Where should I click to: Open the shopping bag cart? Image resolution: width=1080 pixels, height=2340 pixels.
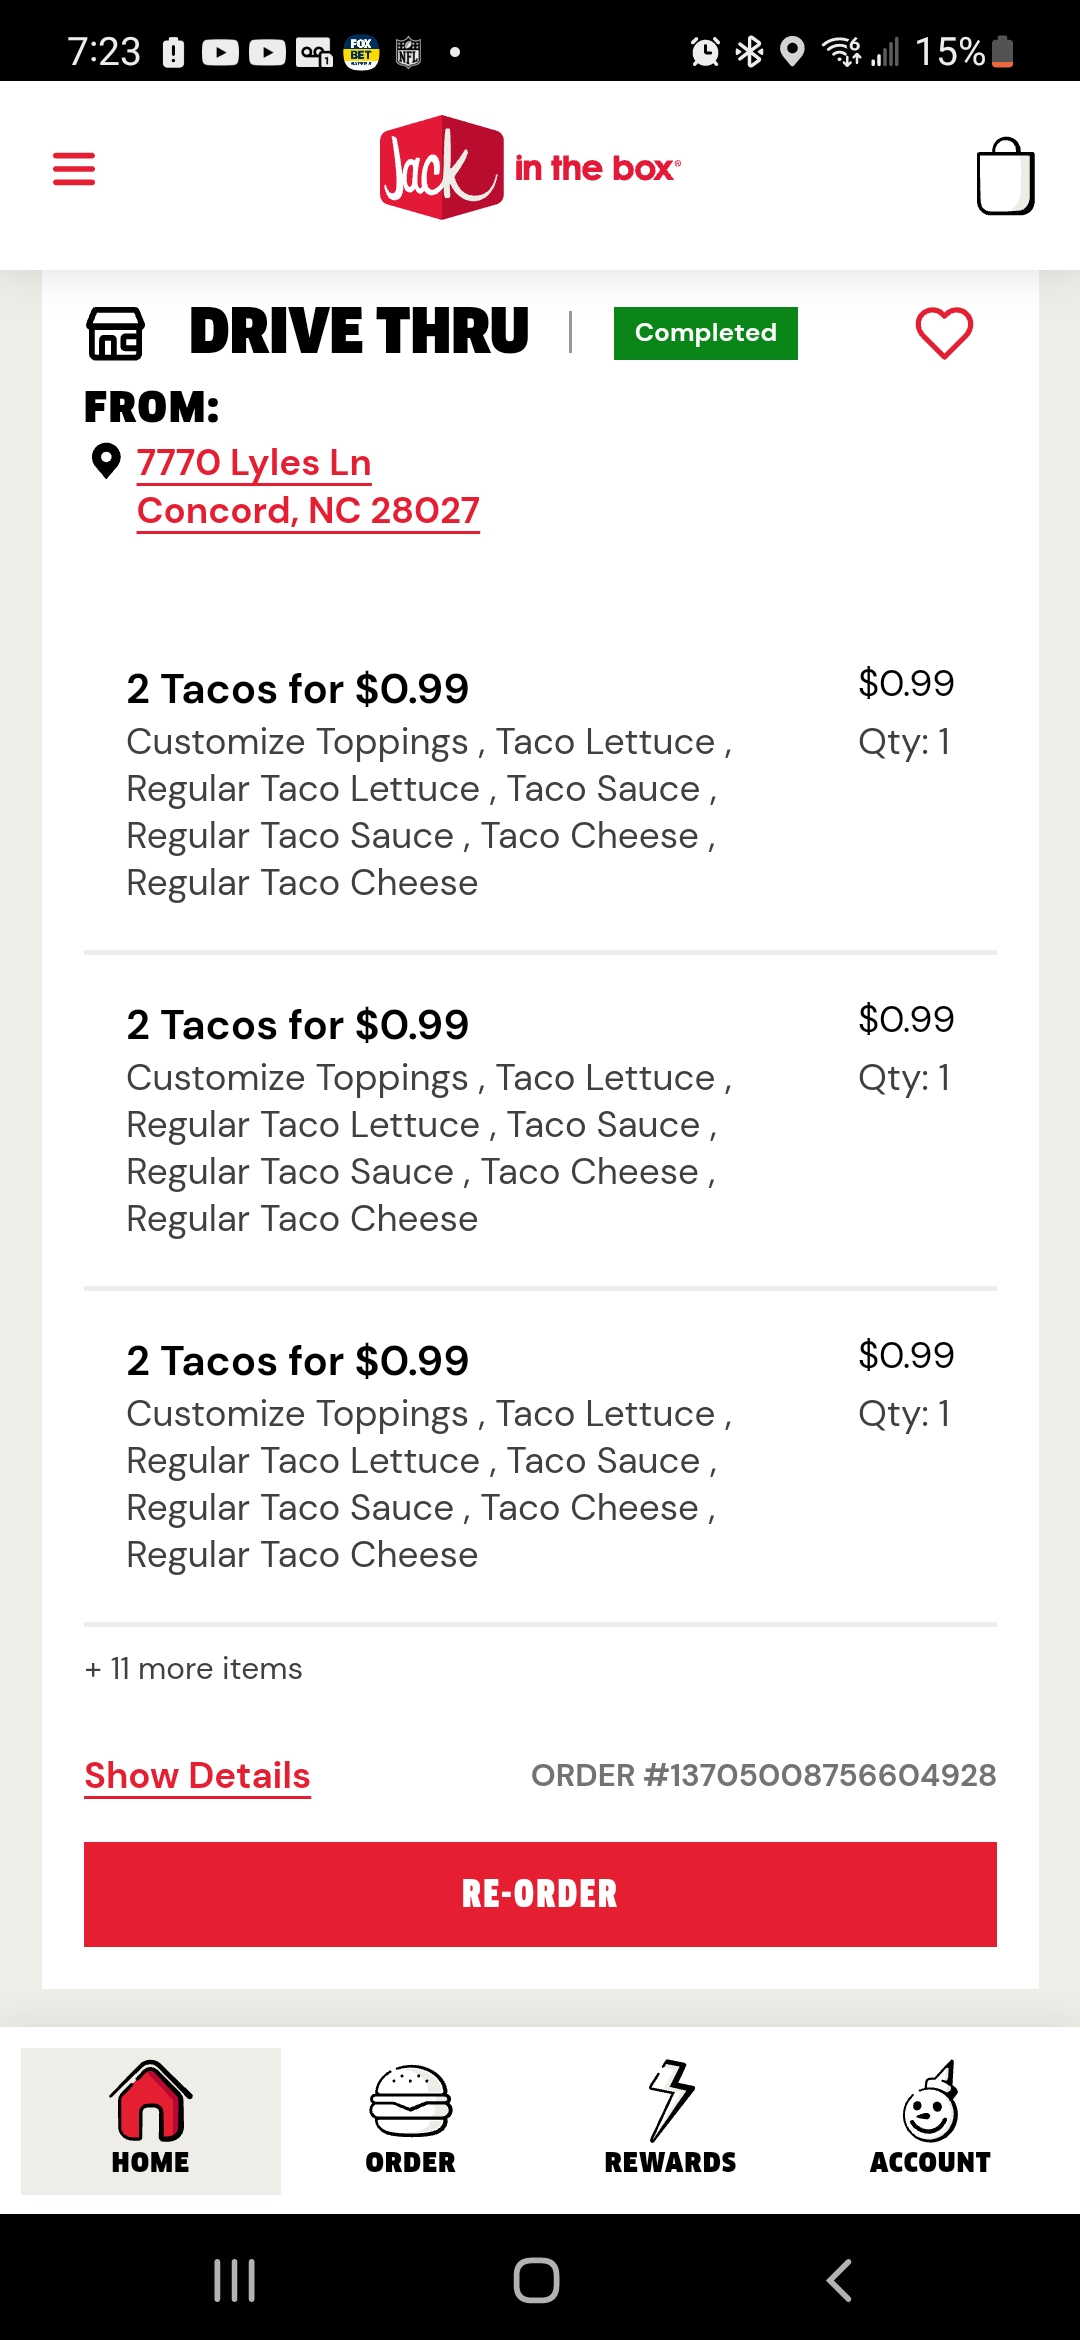point(1004,177)
